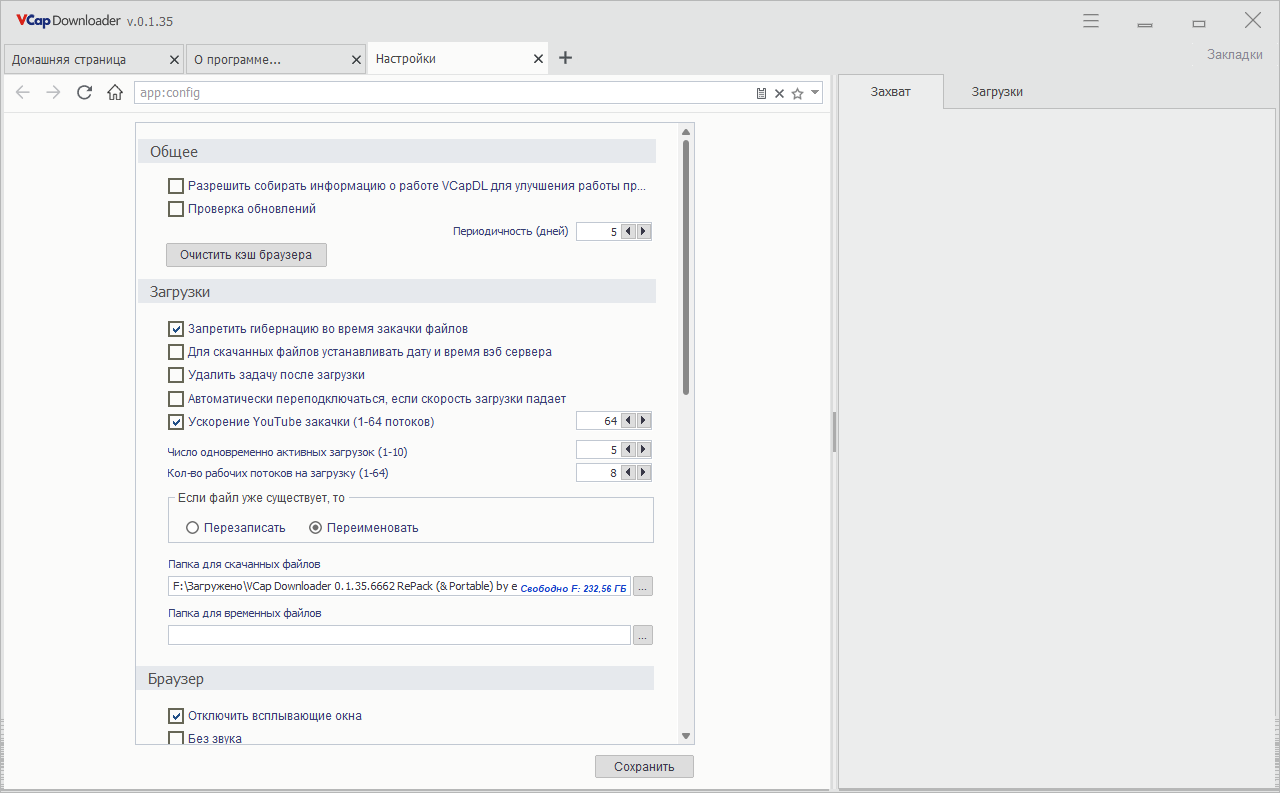Toggle Отключить всплывающие окна checkbox
This screenshot has height=793, width=1280.
176,716
